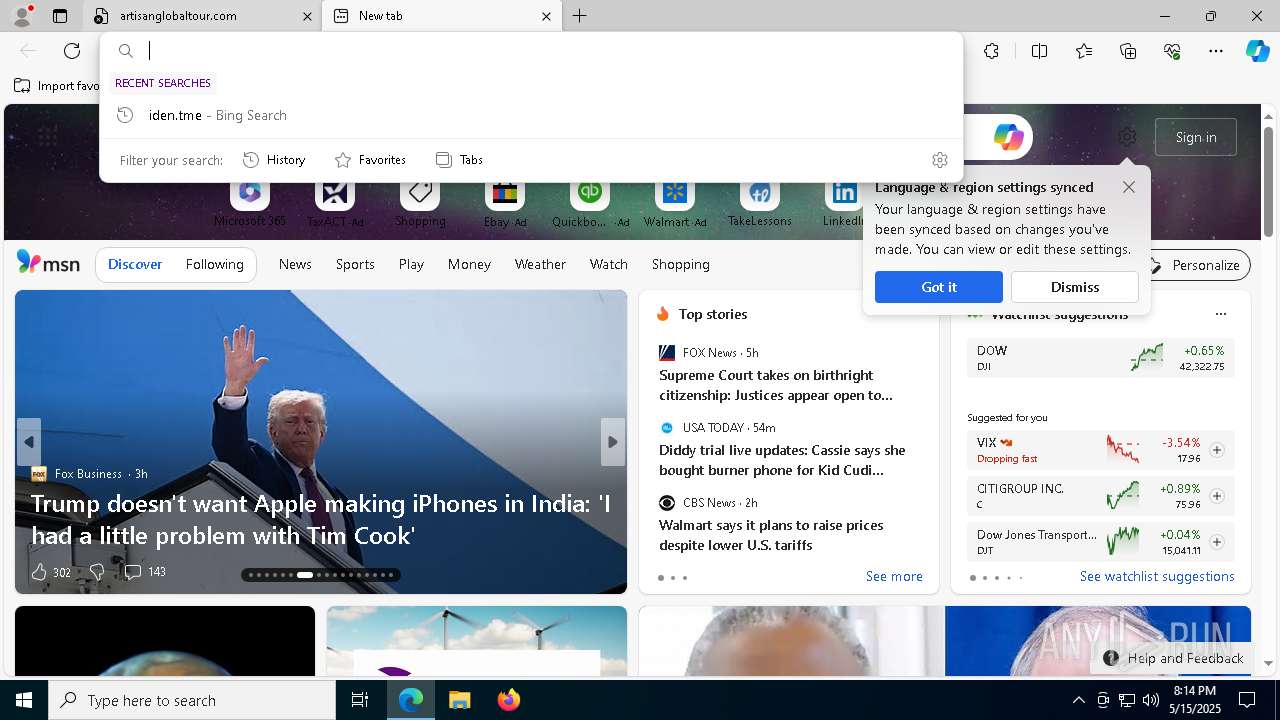Open File Explorer from taskbar
The width and height of the screenshot is (1280, 720).
(x=459, y=700)
